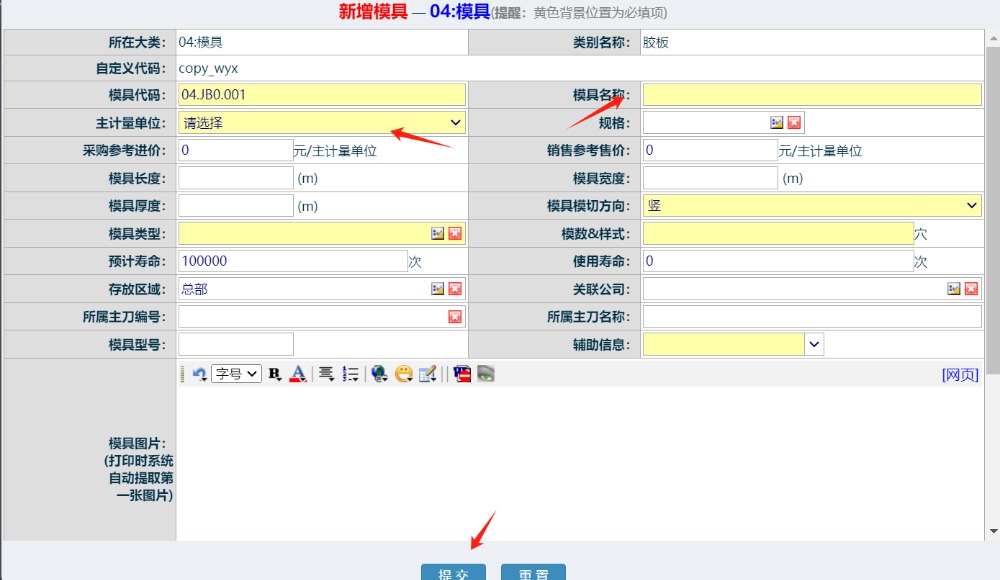Click the 重置 reset button

[x=533, y=573]
